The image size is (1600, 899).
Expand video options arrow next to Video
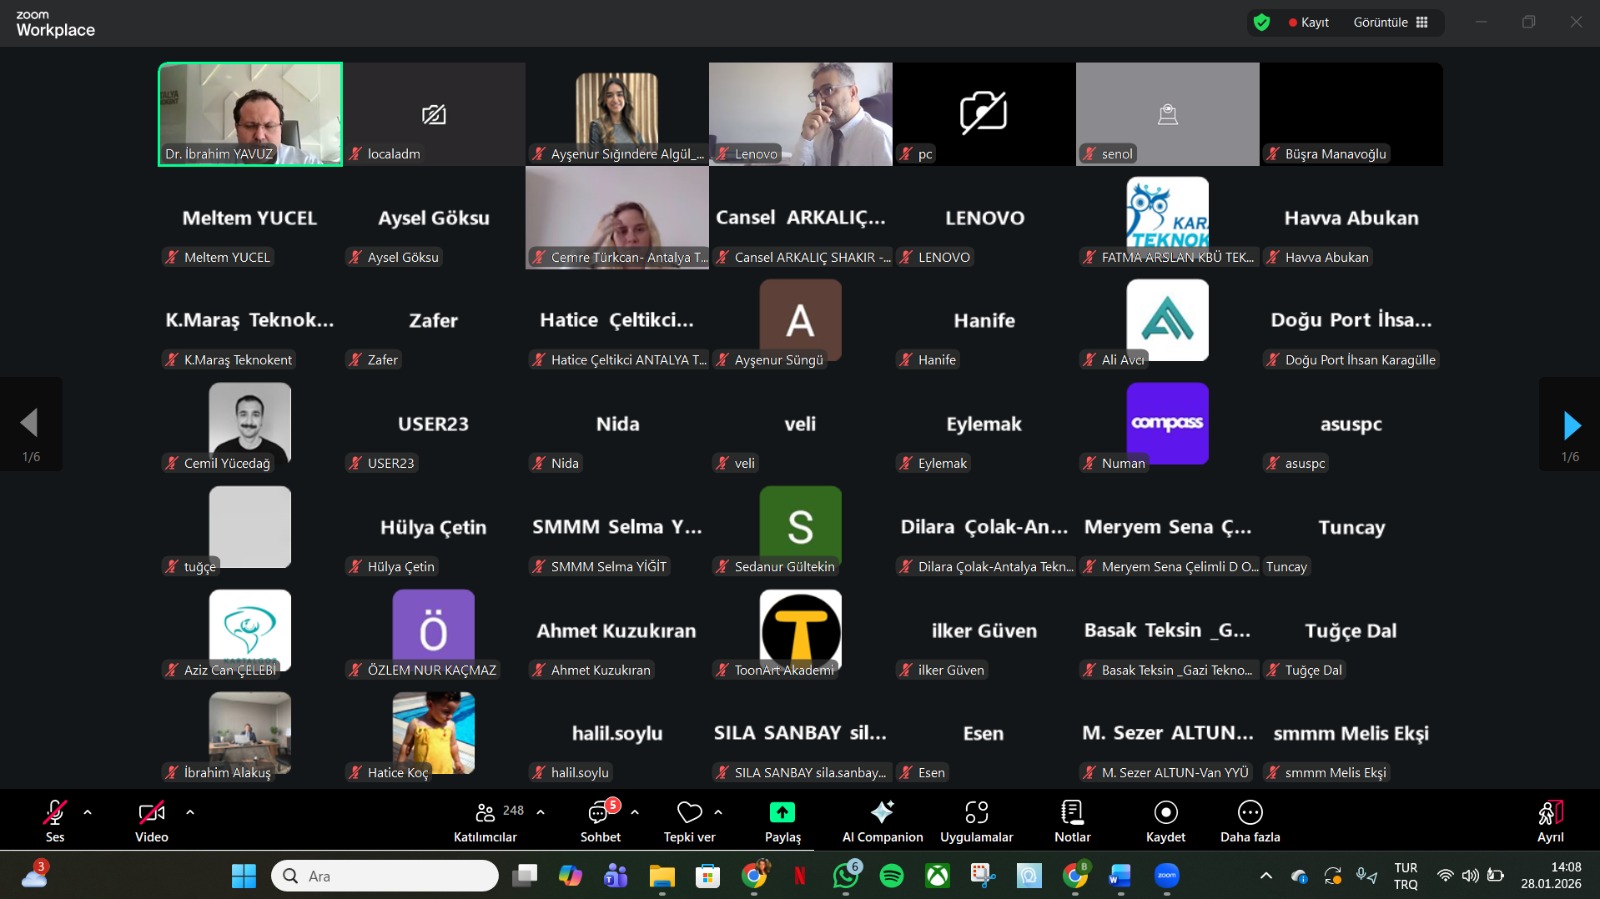(190, 812)
